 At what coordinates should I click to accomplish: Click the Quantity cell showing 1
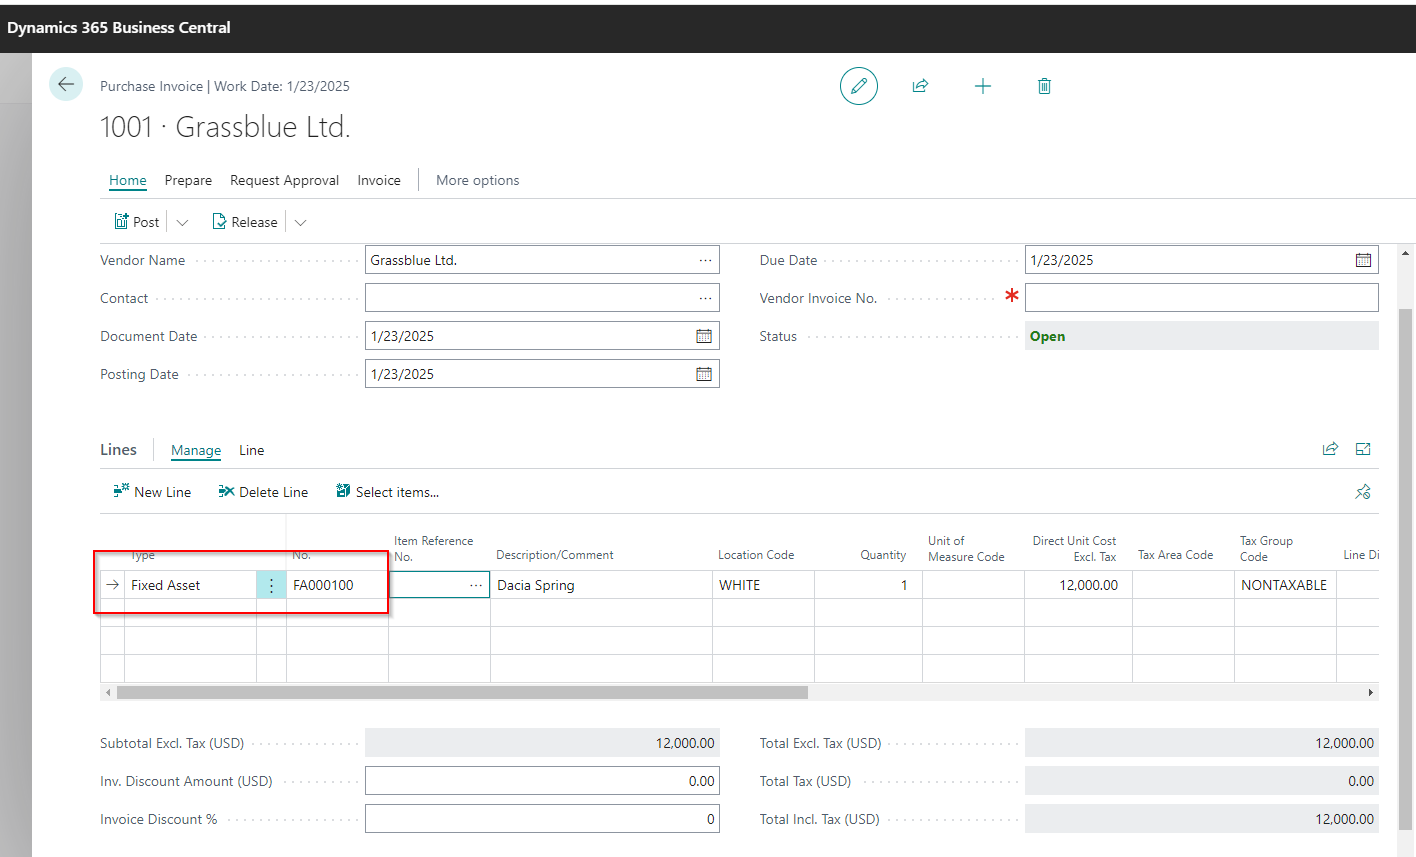868,585
